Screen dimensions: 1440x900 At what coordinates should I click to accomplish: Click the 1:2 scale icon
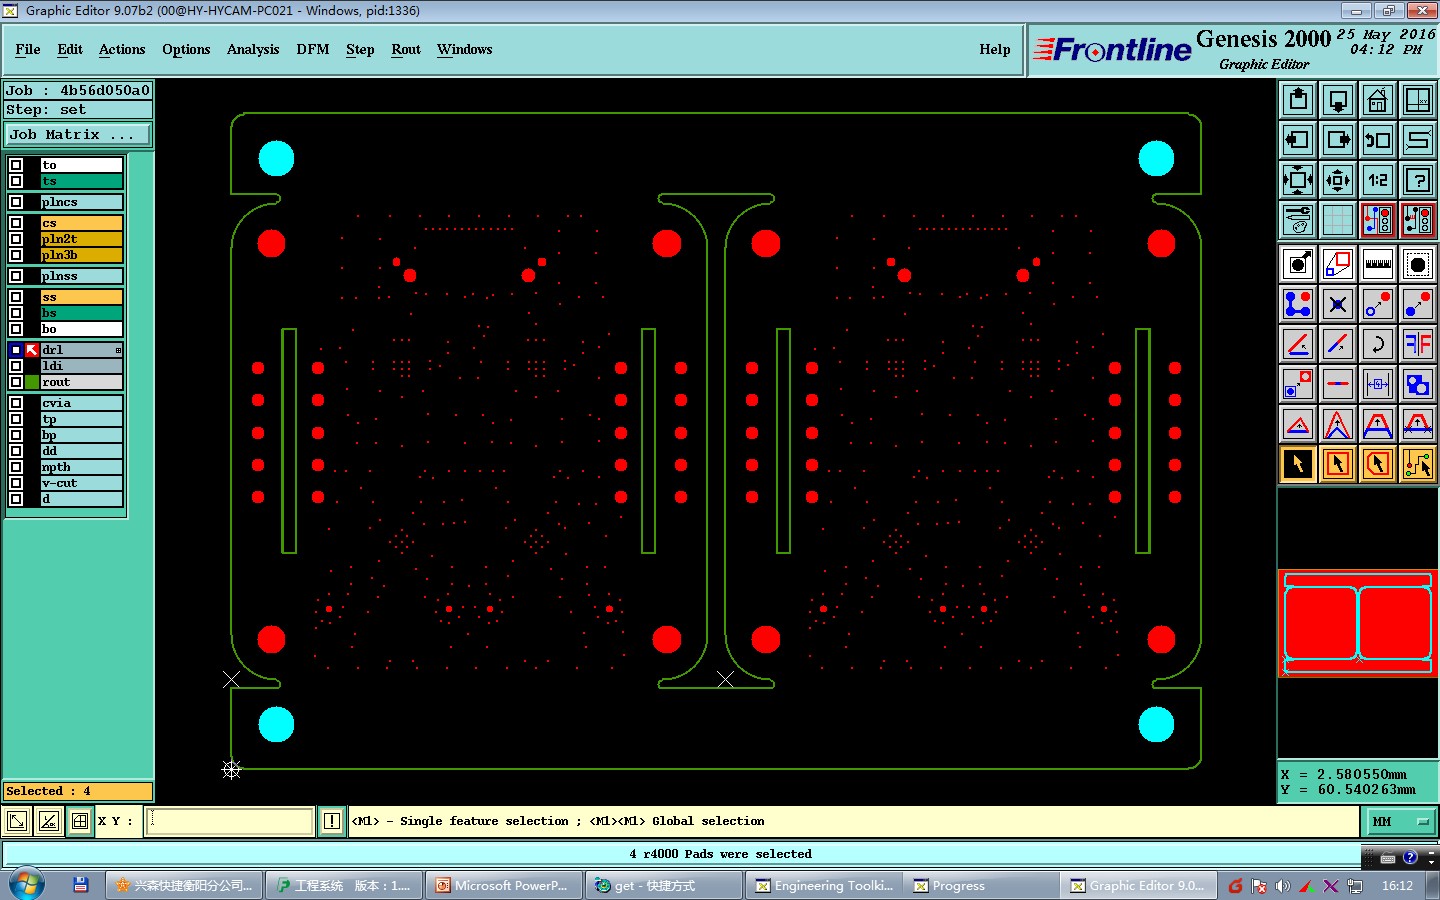point(1378,180)
